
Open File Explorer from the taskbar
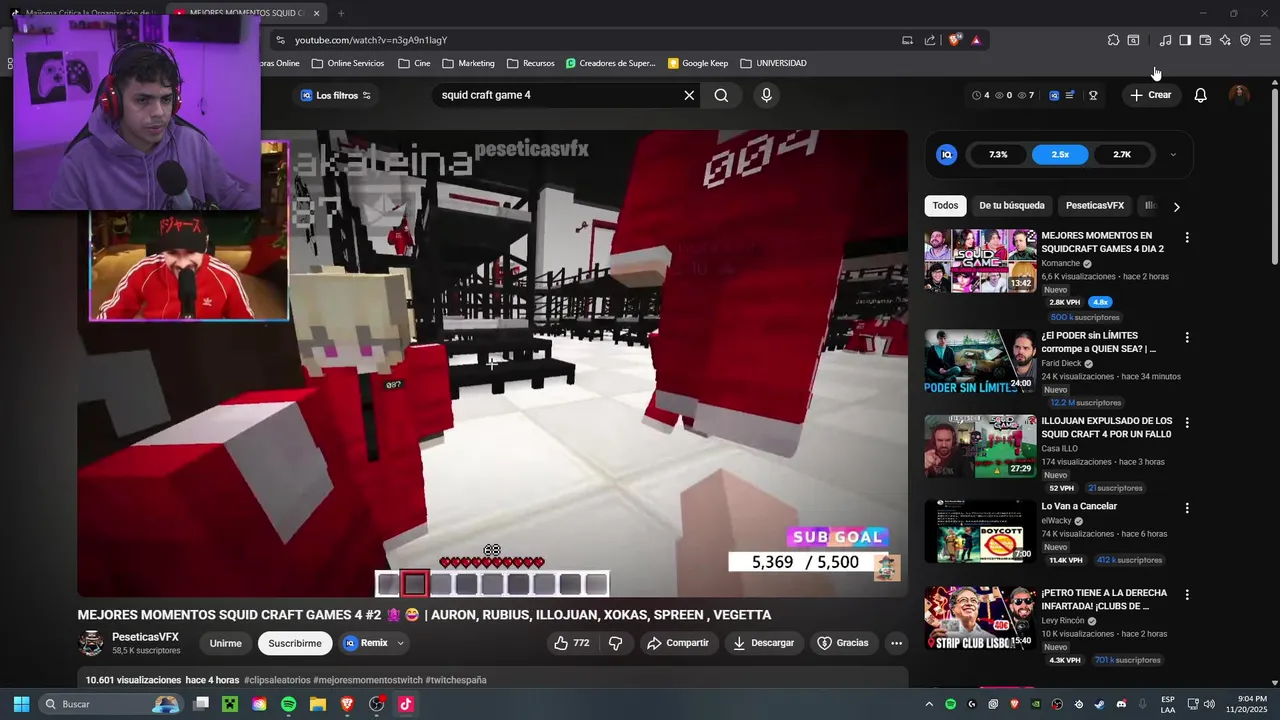[318, 704]
